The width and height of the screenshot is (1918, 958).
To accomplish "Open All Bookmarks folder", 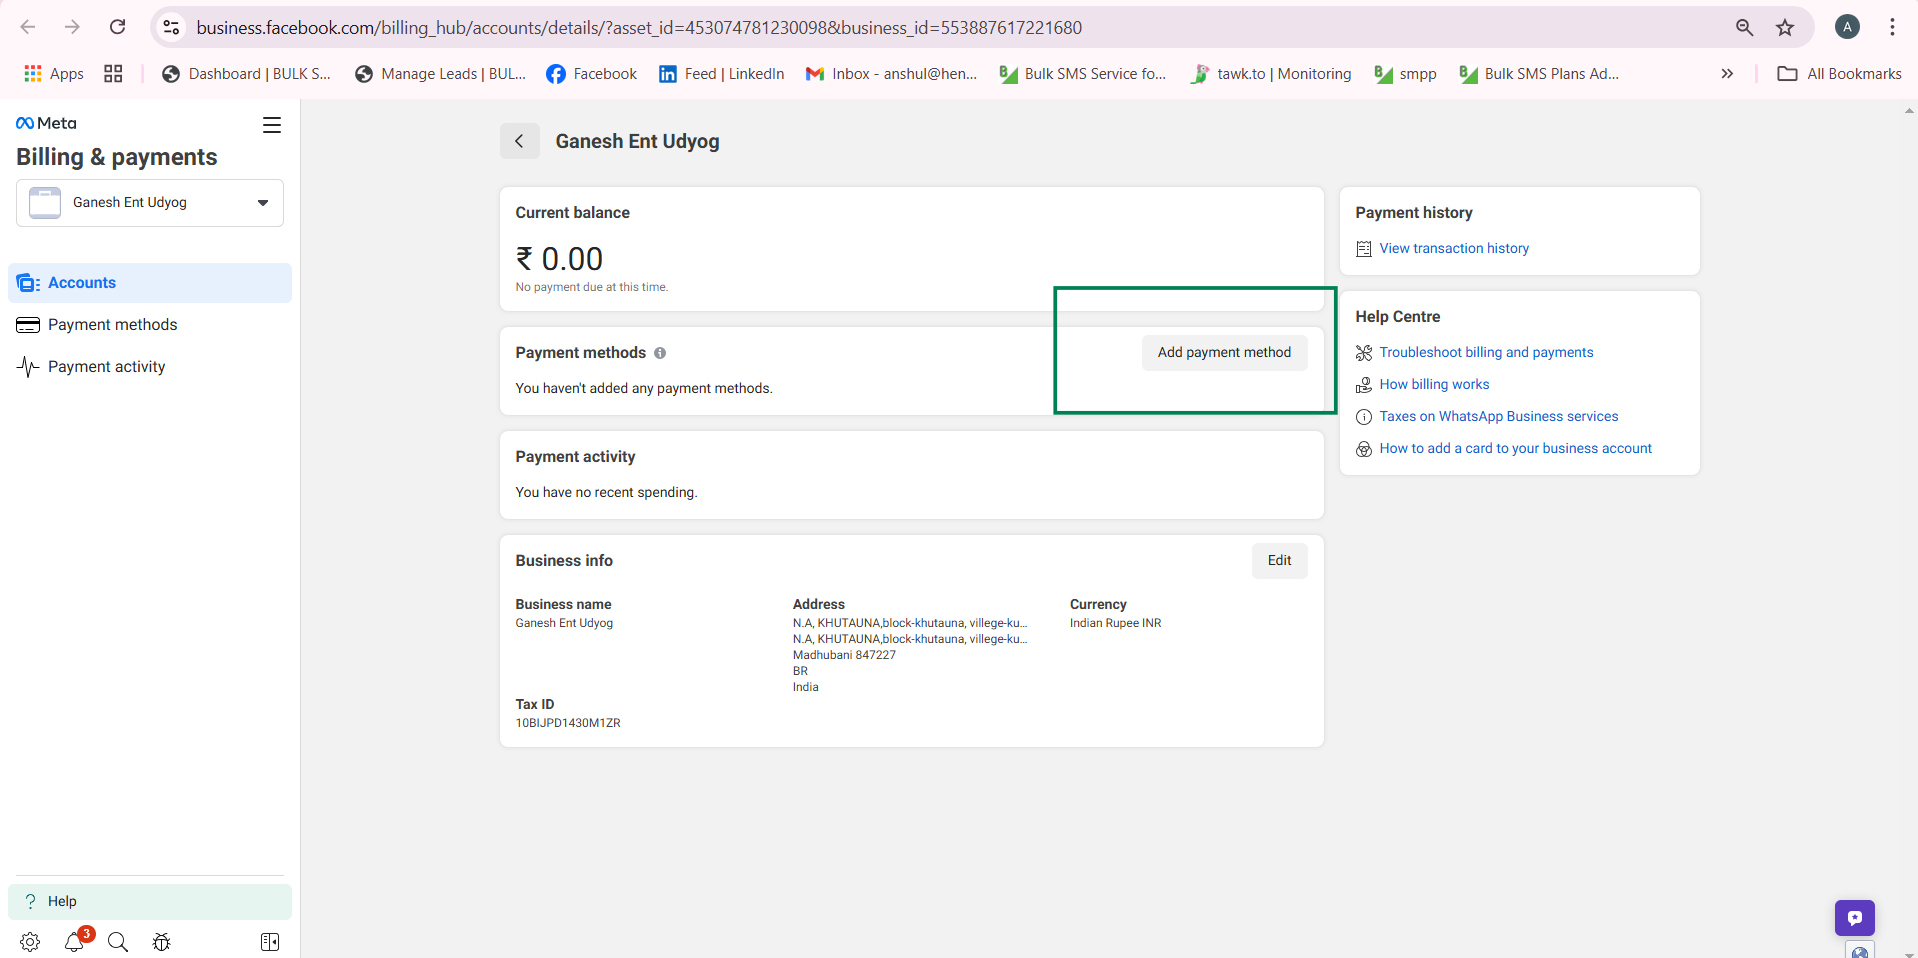I will coord(1839,73).
